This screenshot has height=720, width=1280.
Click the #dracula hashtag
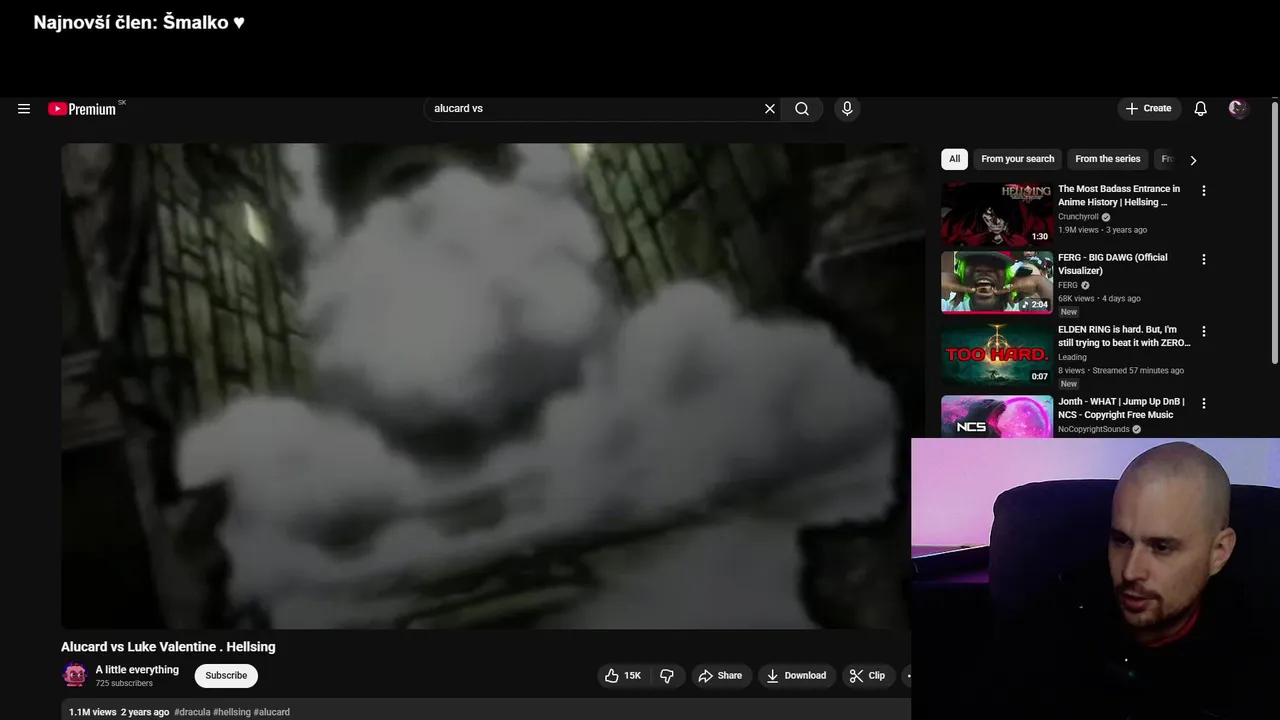(191, 712)
